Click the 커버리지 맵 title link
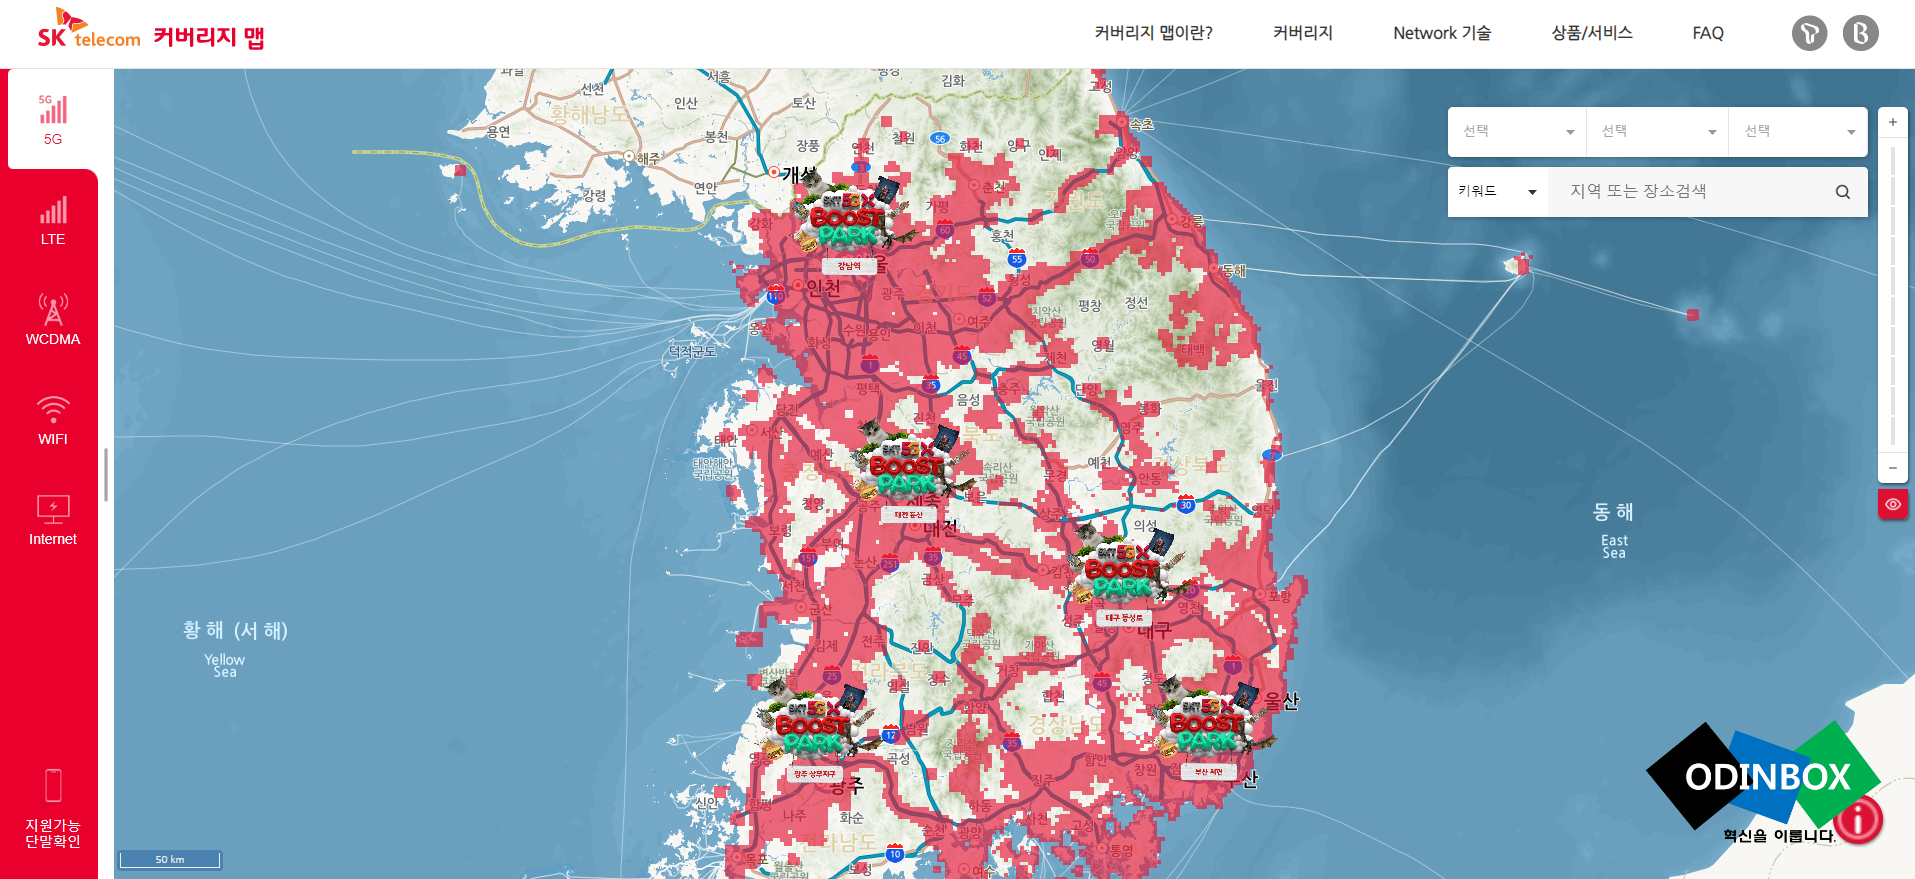Screen dimensions: 1915x879 (x=209, y=37)
